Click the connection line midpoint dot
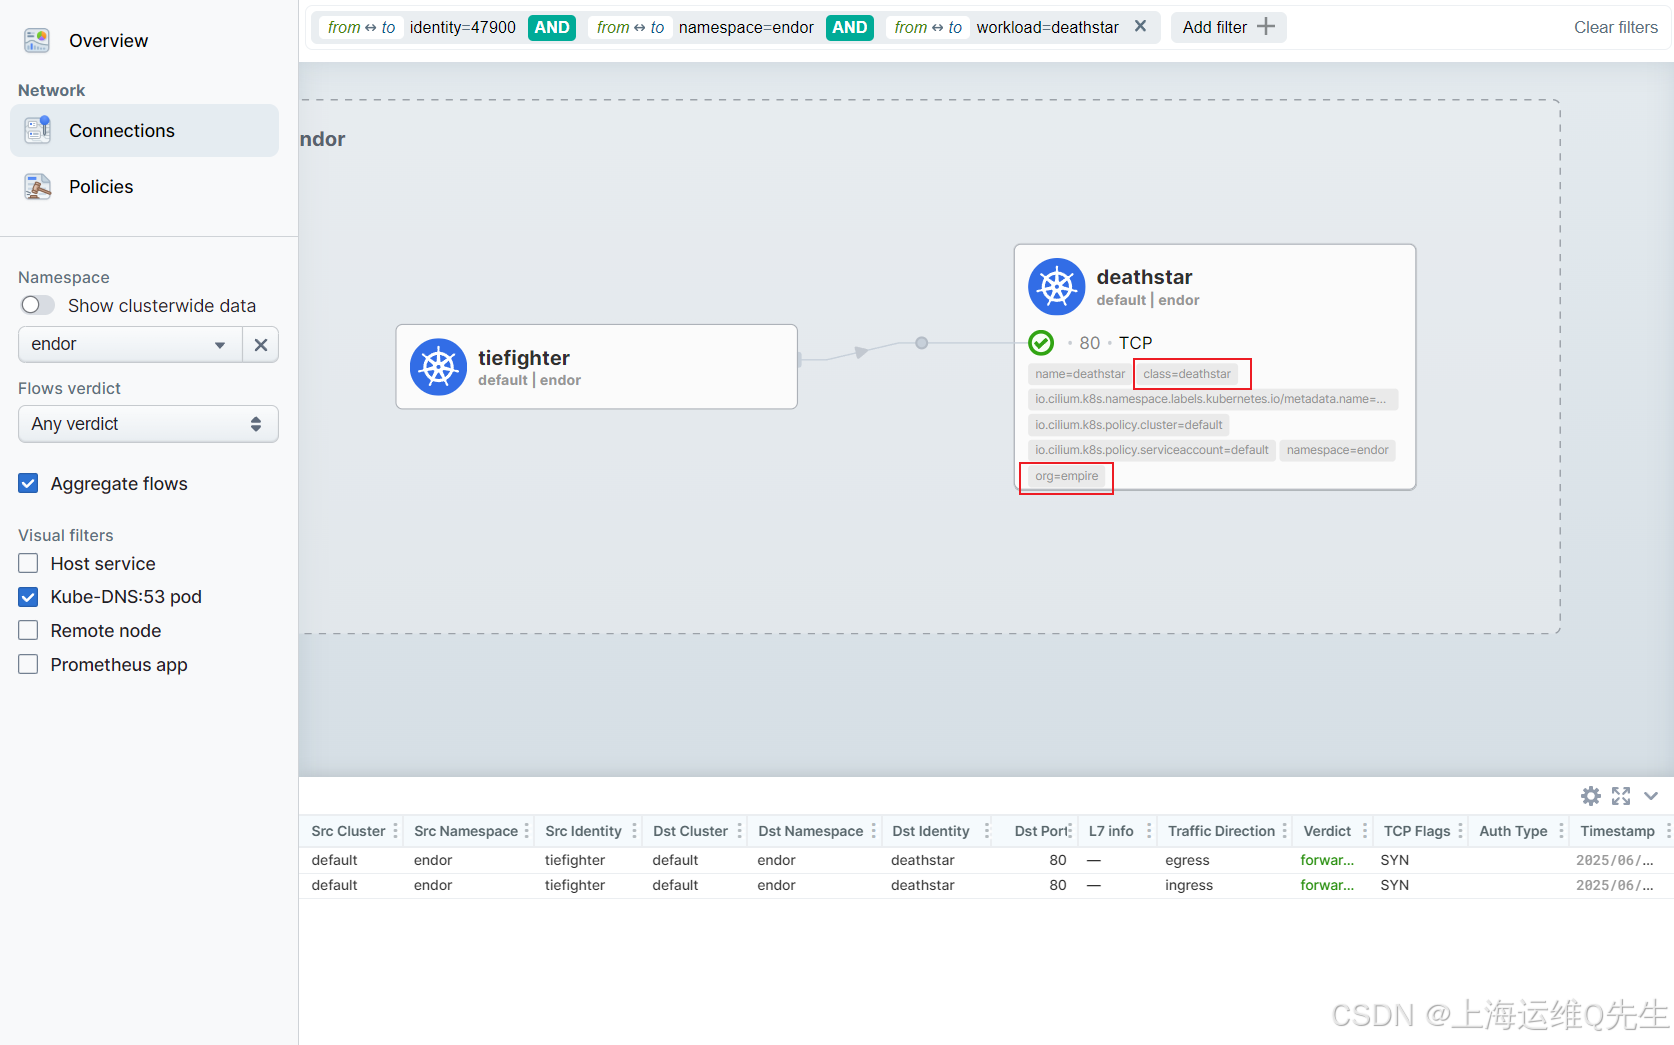The image size is (1674, 1045). coord(922,343)
